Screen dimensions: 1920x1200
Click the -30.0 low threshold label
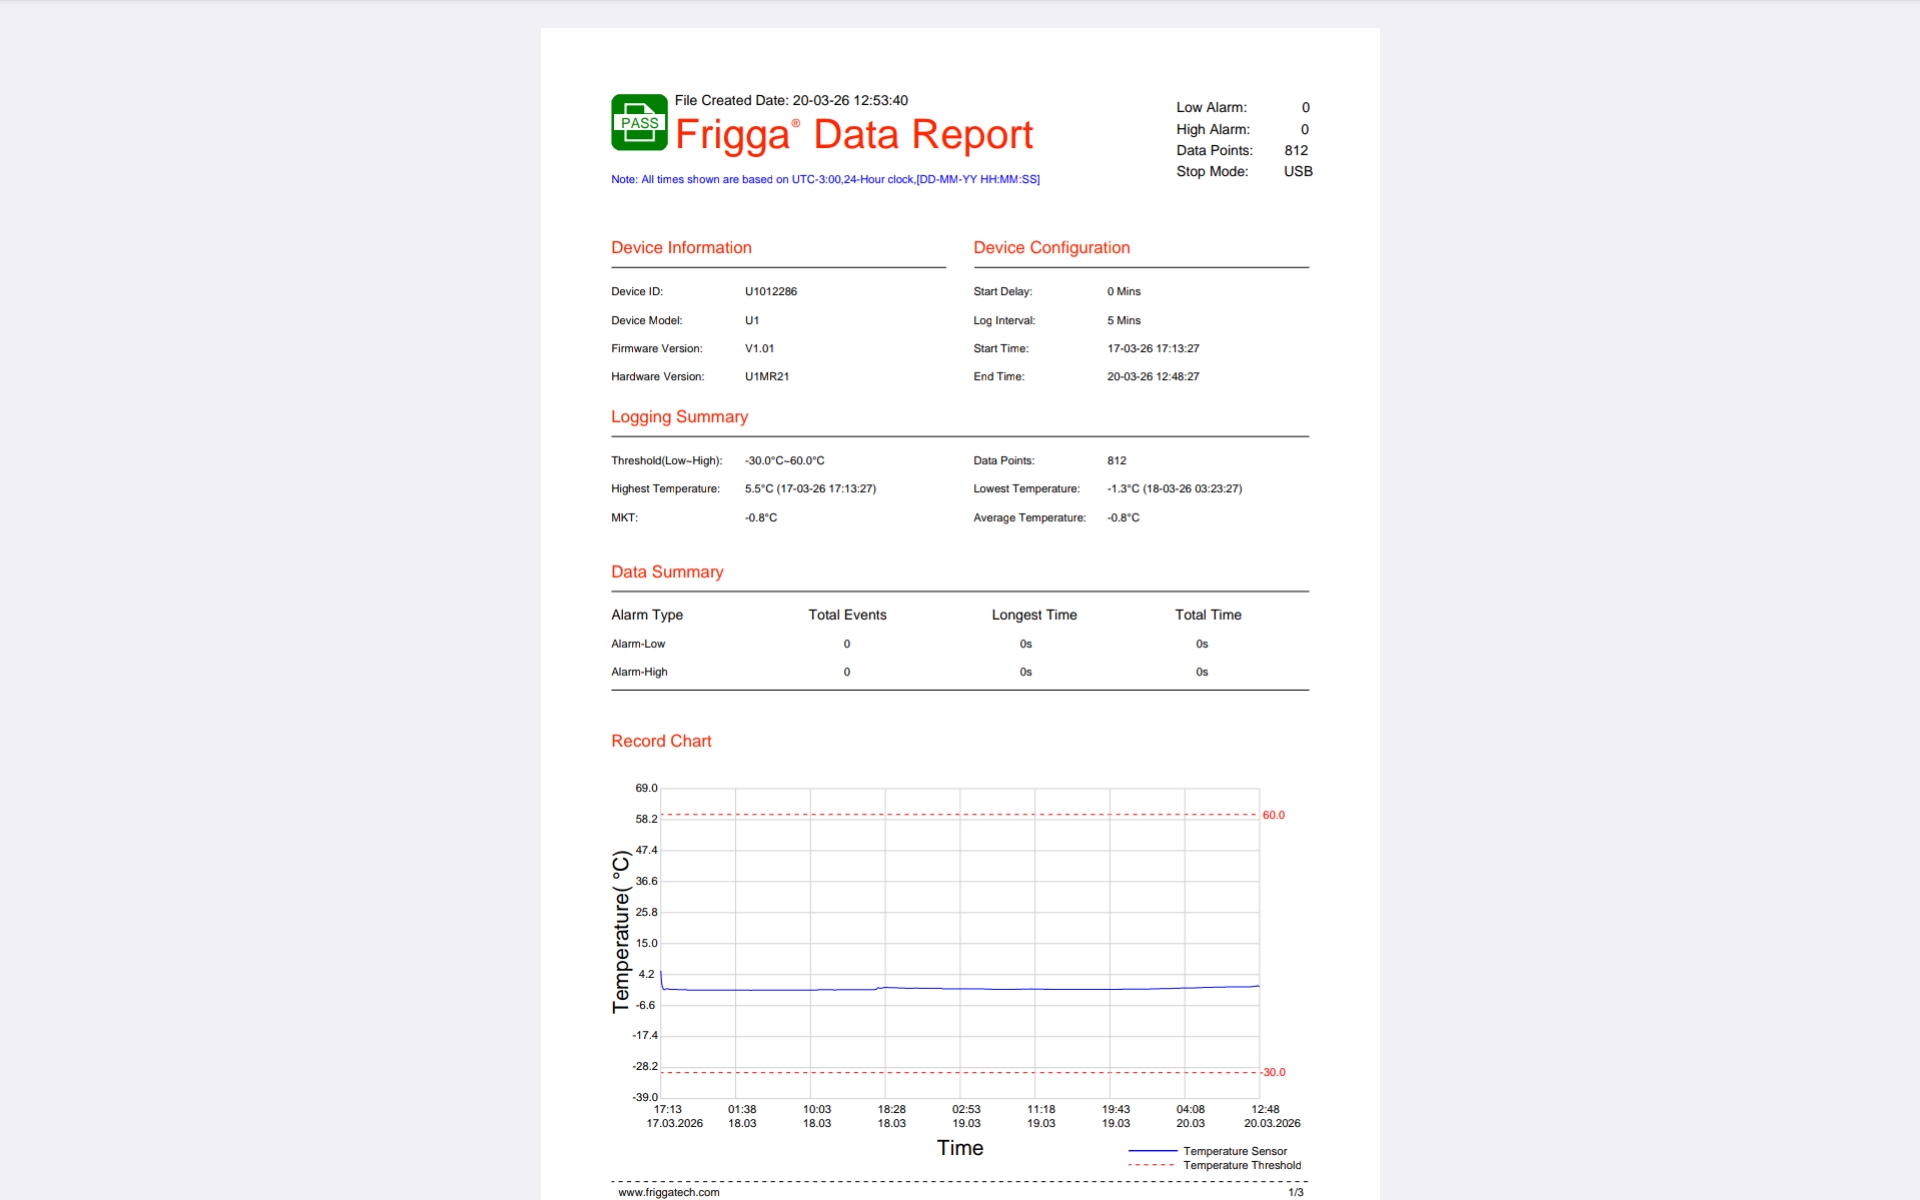1272,1072
